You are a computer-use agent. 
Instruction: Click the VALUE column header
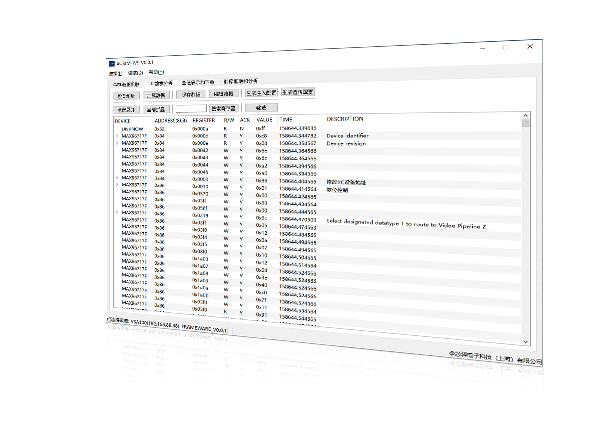[x=264, y=120]
